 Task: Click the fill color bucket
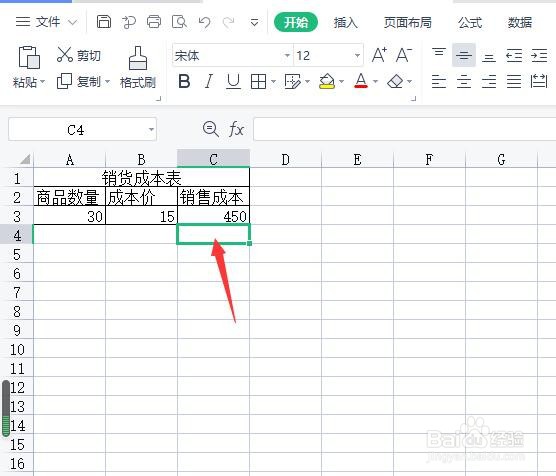point(327,82)
